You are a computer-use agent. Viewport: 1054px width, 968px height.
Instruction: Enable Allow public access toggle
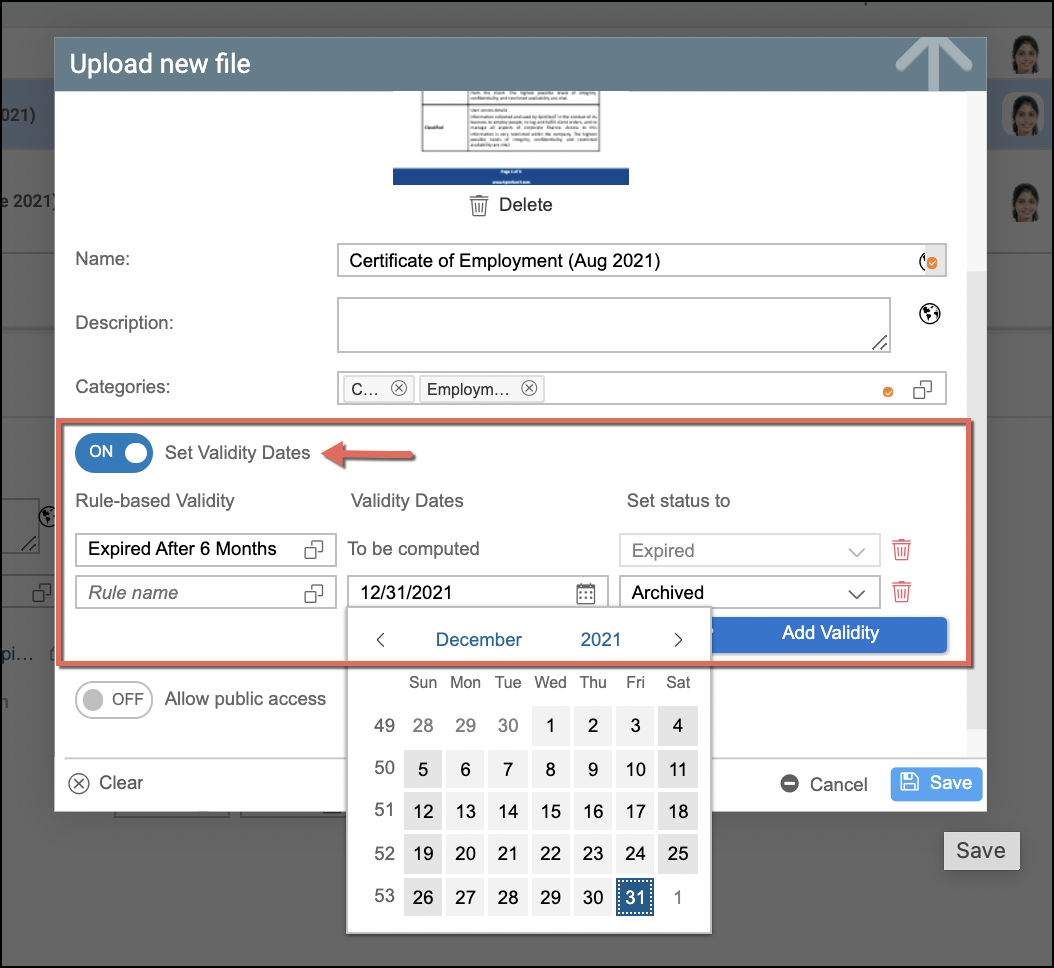(114, 700)
